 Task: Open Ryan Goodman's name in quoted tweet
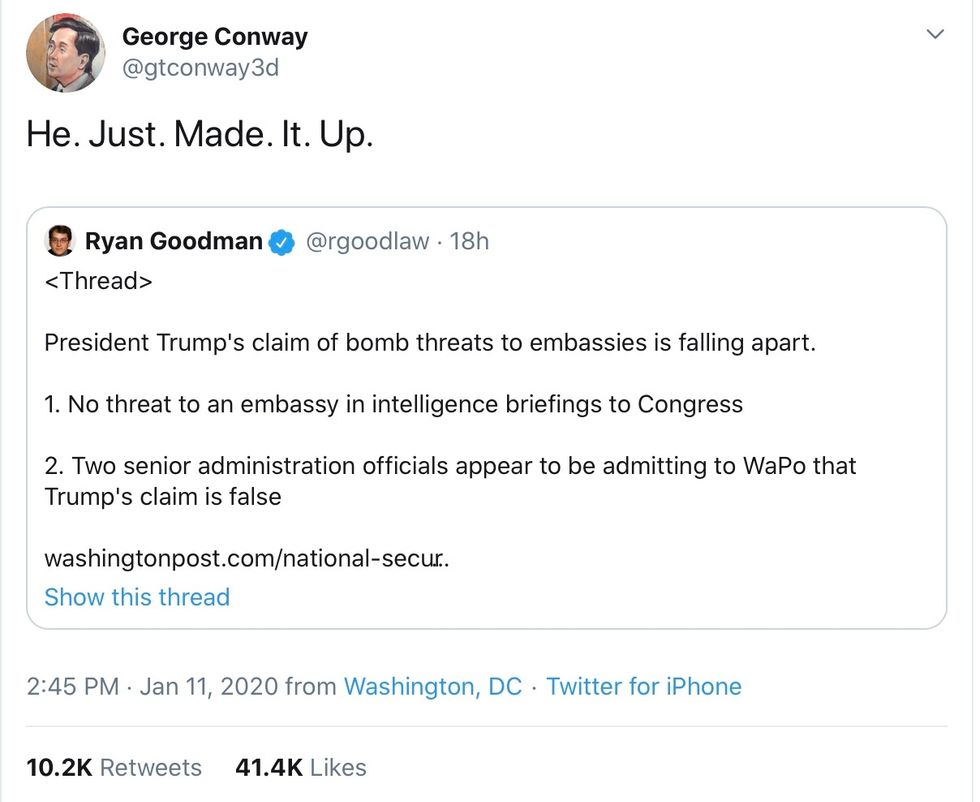(173, 241)
